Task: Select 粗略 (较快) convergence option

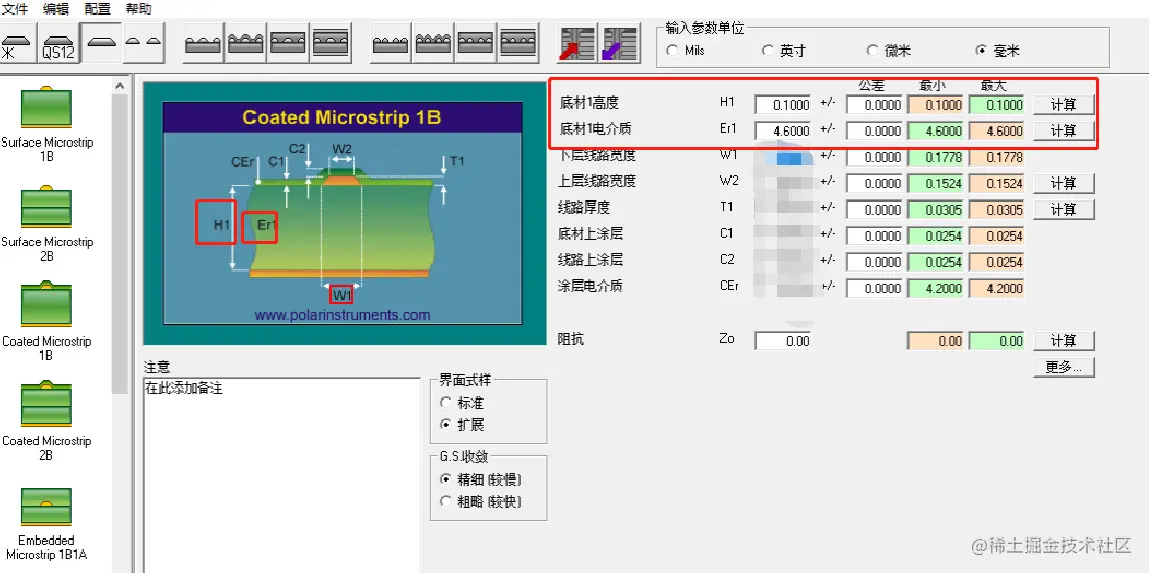Action: pos(481,502)
